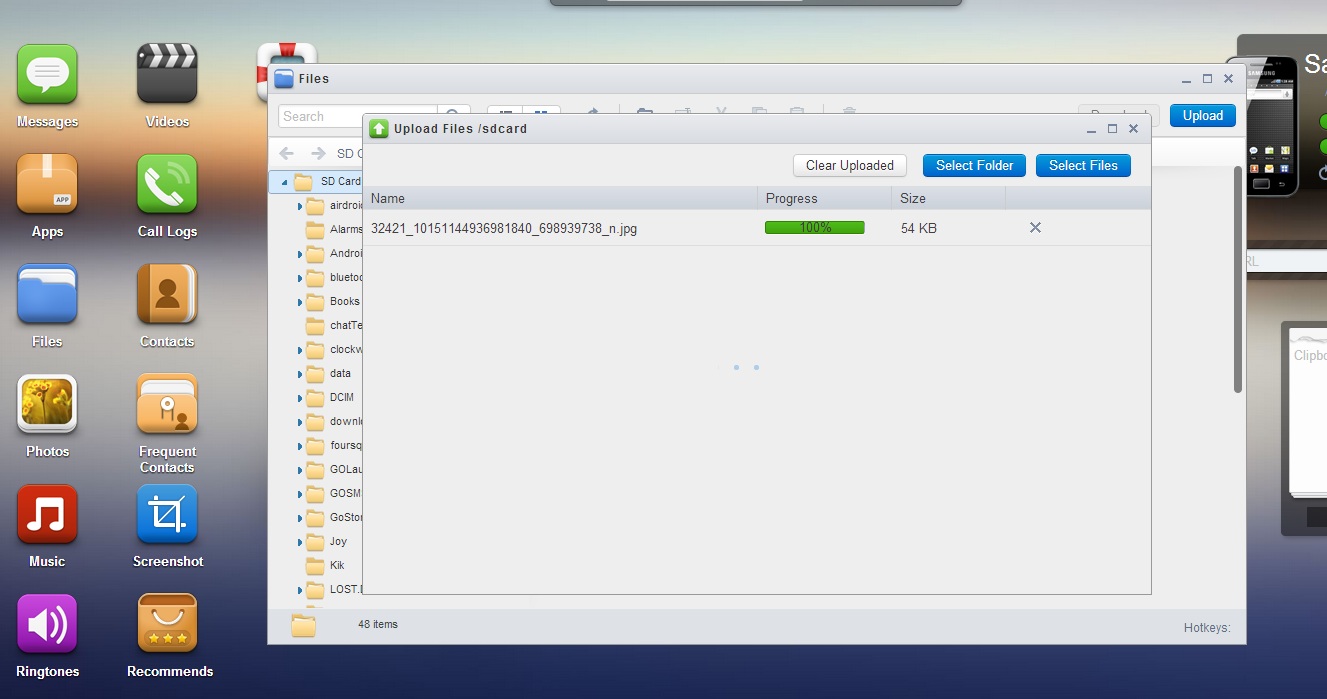The height and width of the screenshot is (699, 1327).
Task: Open the Ringtones app icon
Action: click(47, 625)
